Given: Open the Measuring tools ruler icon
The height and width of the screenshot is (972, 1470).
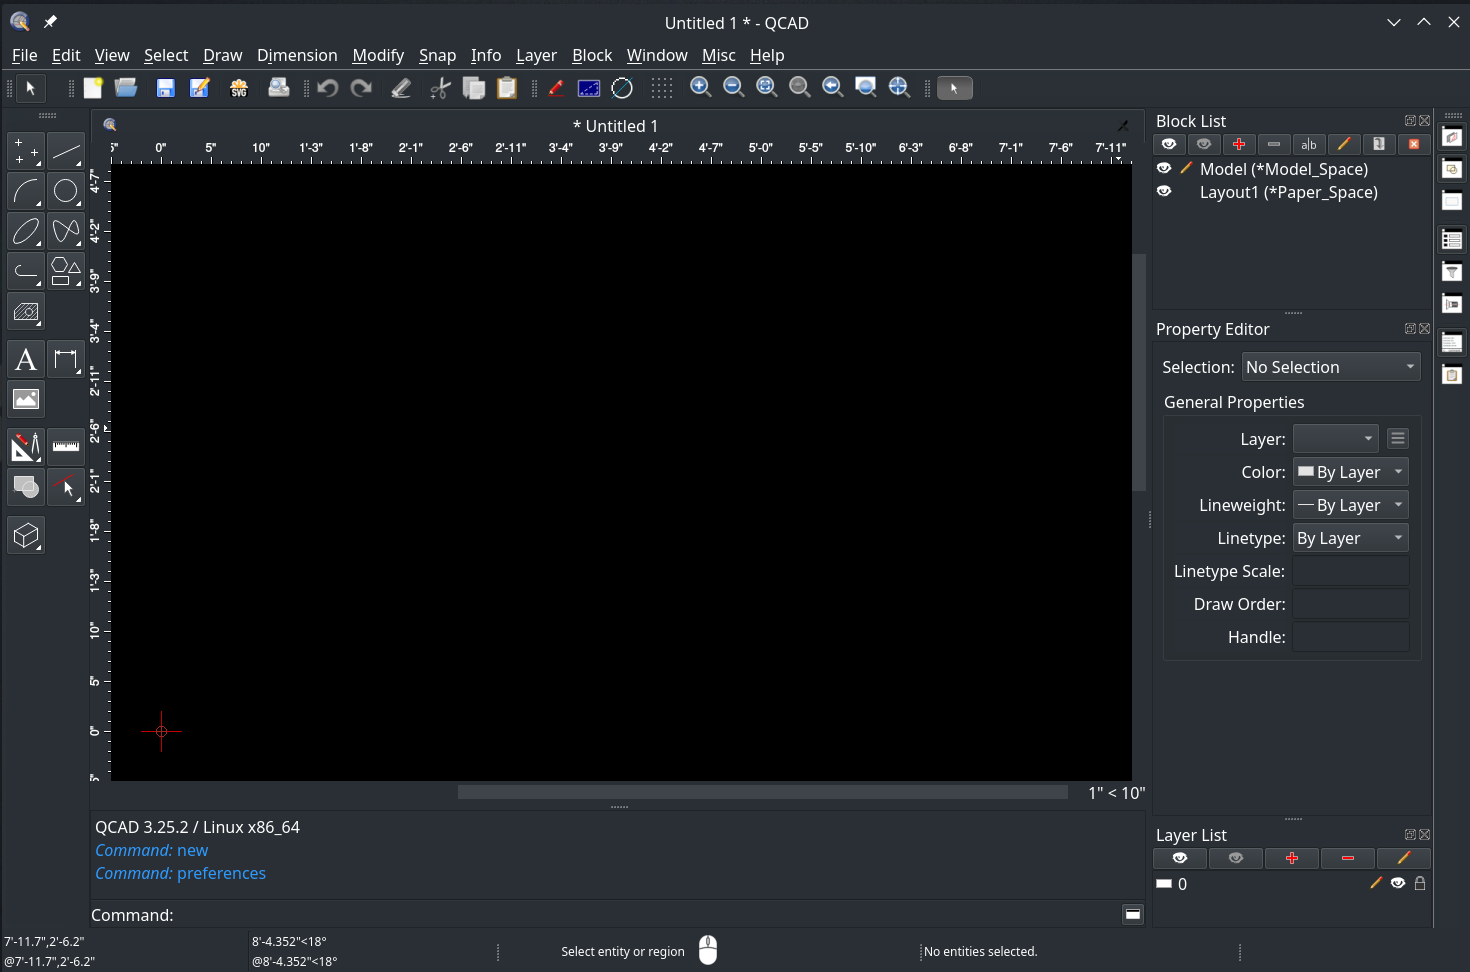Looking at the screenshot, I should [66, 447].
